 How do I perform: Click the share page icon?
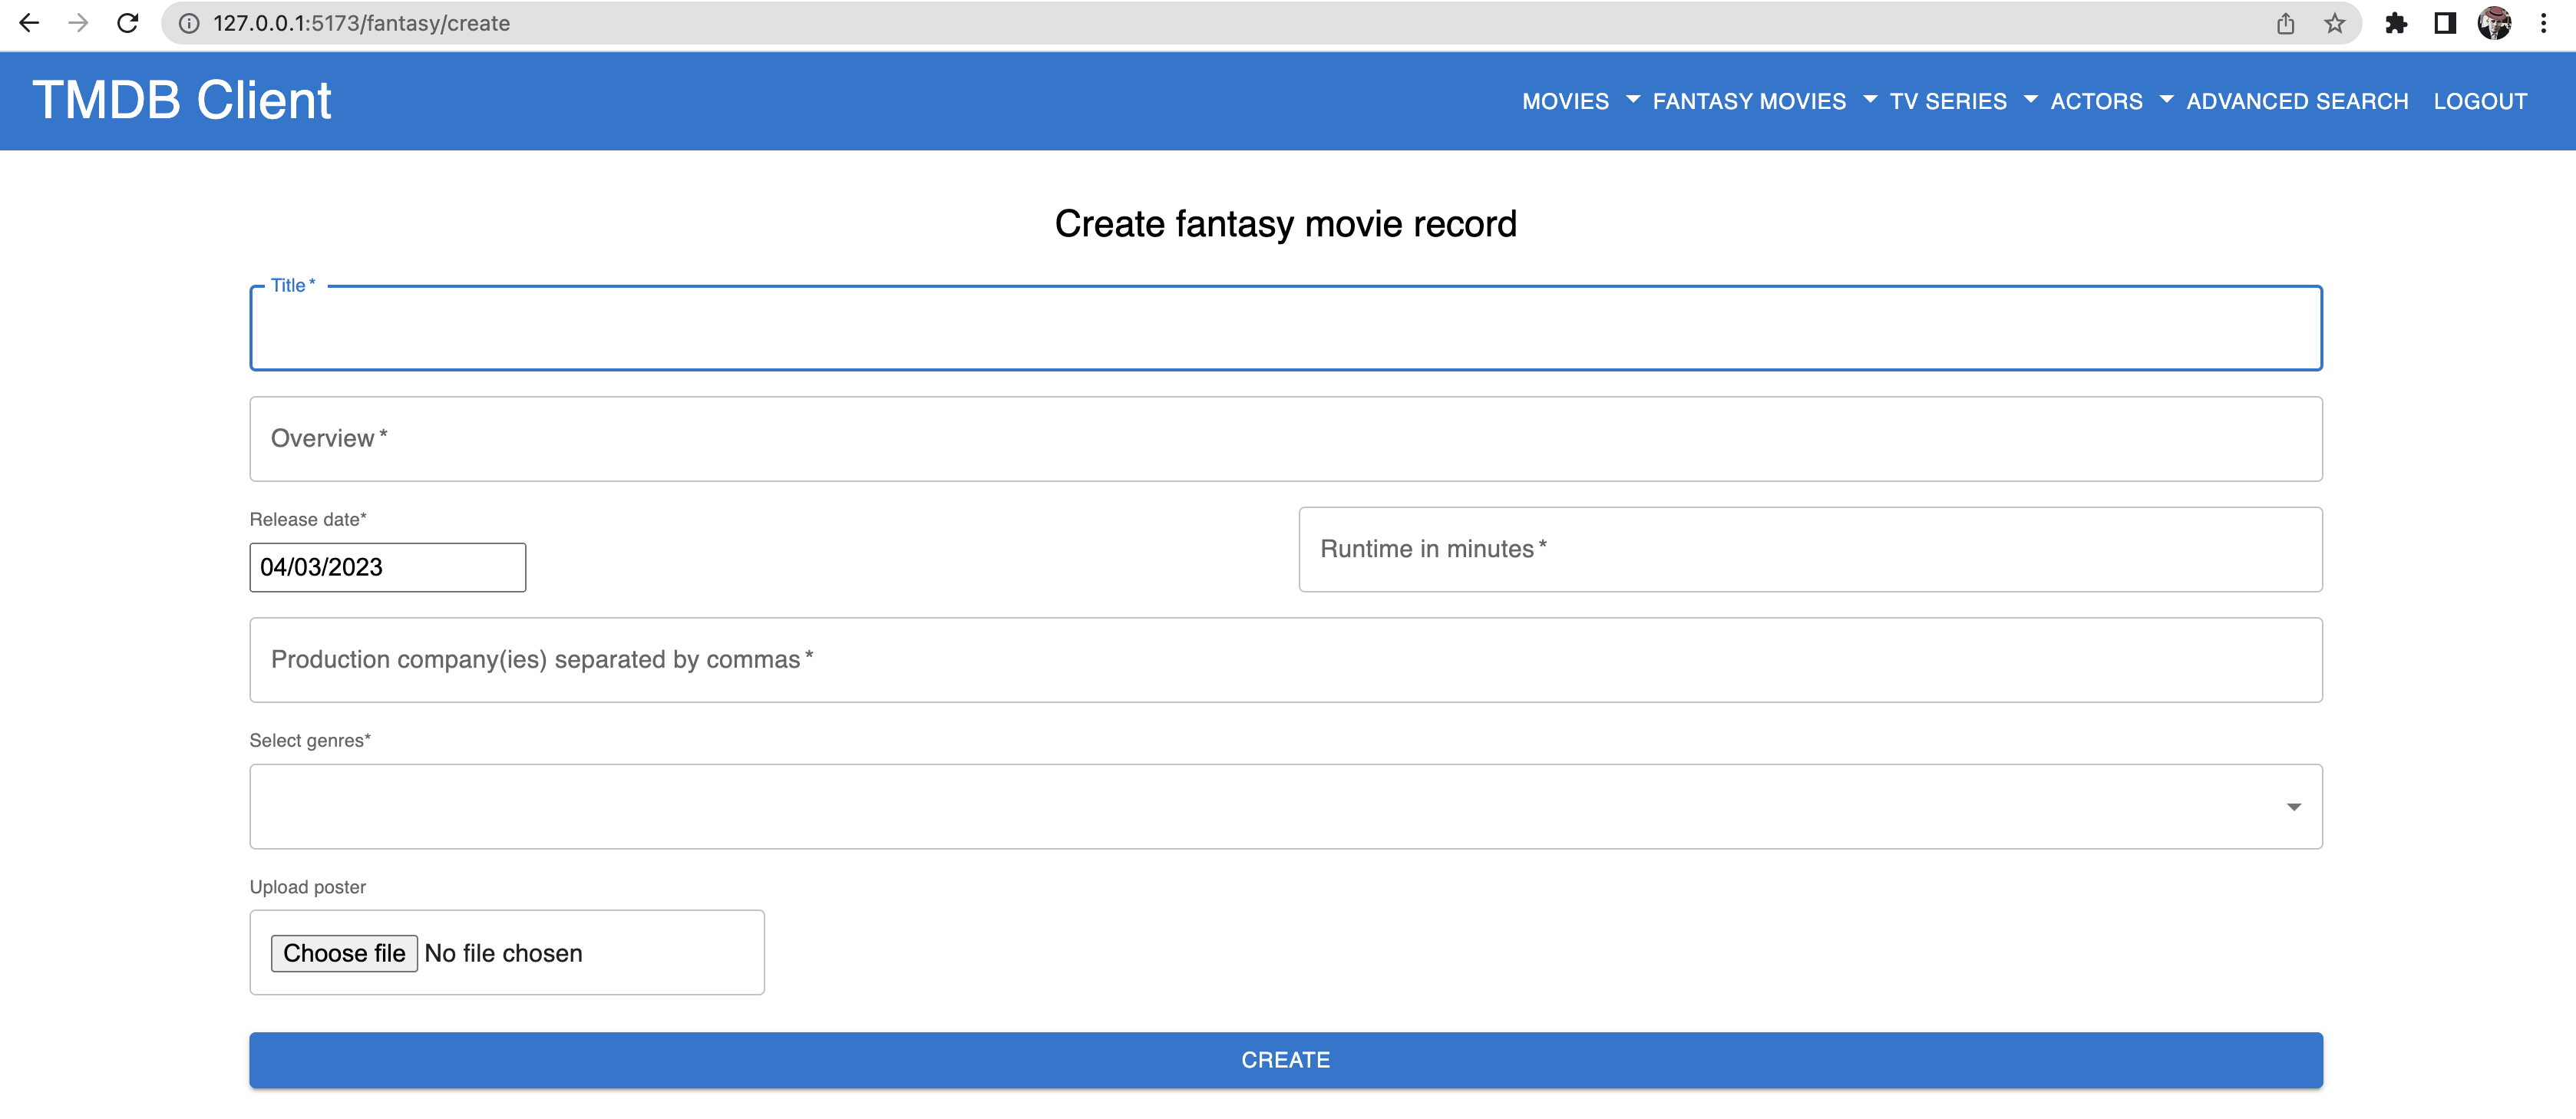pos(2285,23)
